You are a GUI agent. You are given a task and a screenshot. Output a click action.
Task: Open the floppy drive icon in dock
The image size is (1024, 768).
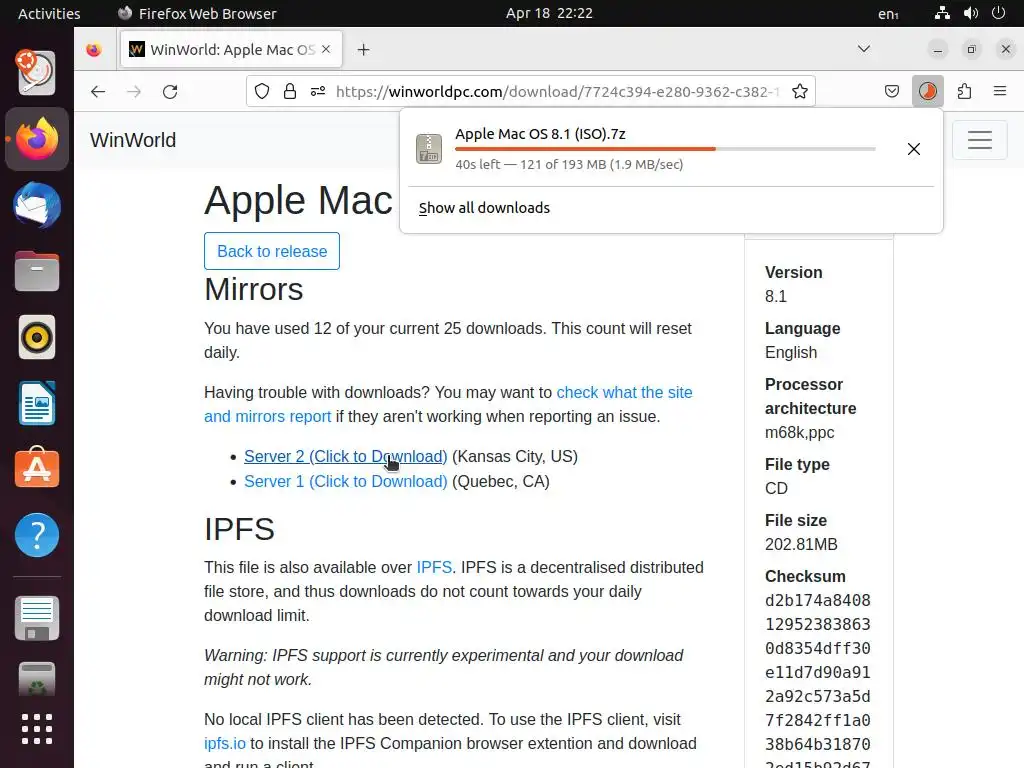[37, 618]
